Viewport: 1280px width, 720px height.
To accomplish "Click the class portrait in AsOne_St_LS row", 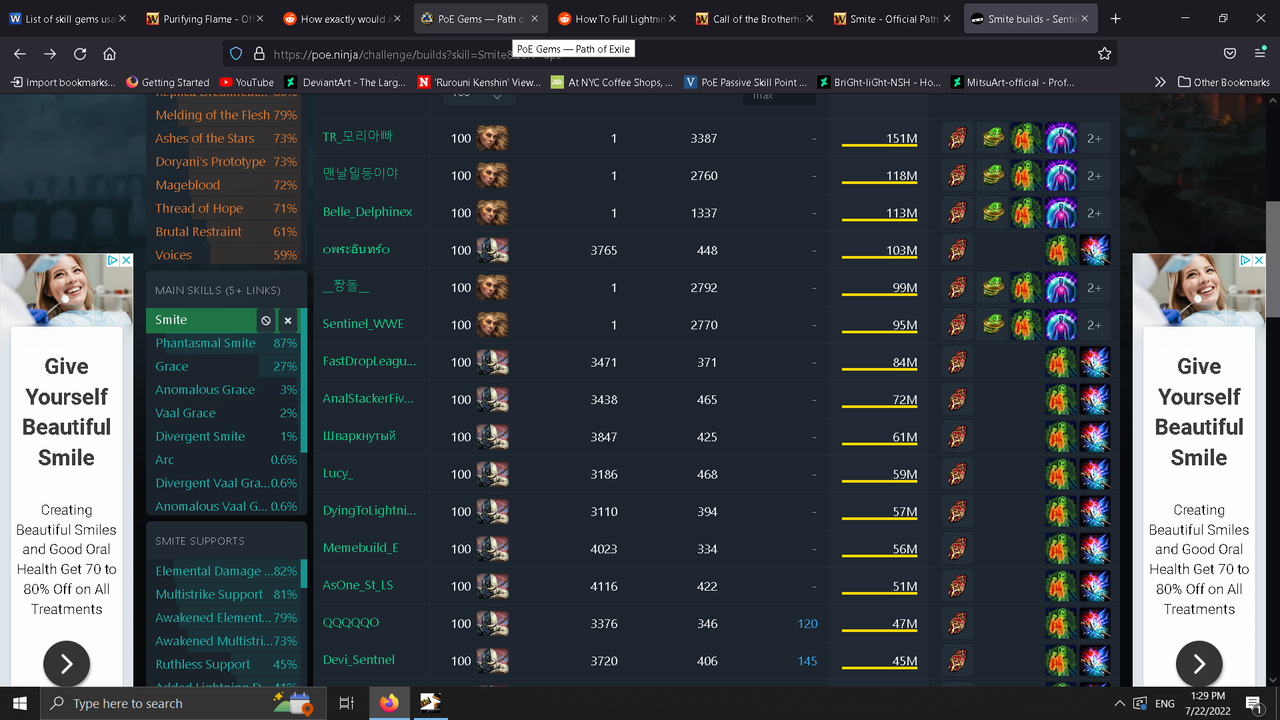I will tap(492, 586).
